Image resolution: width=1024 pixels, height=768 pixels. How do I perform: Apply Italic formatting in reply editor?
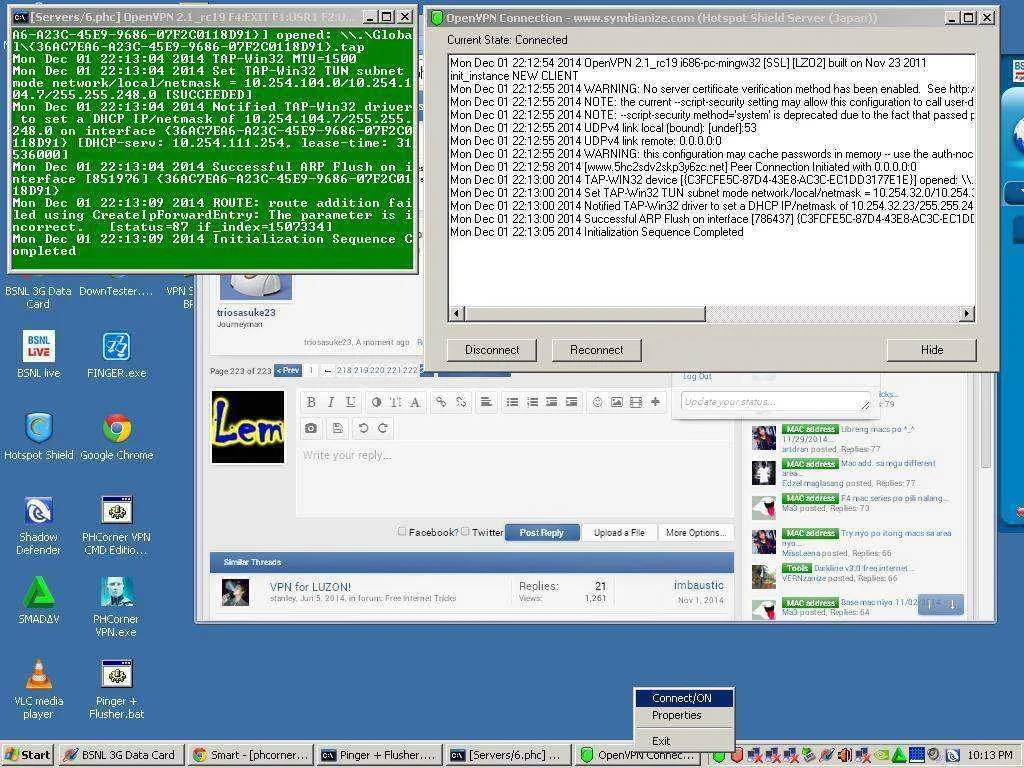point(331,402)
